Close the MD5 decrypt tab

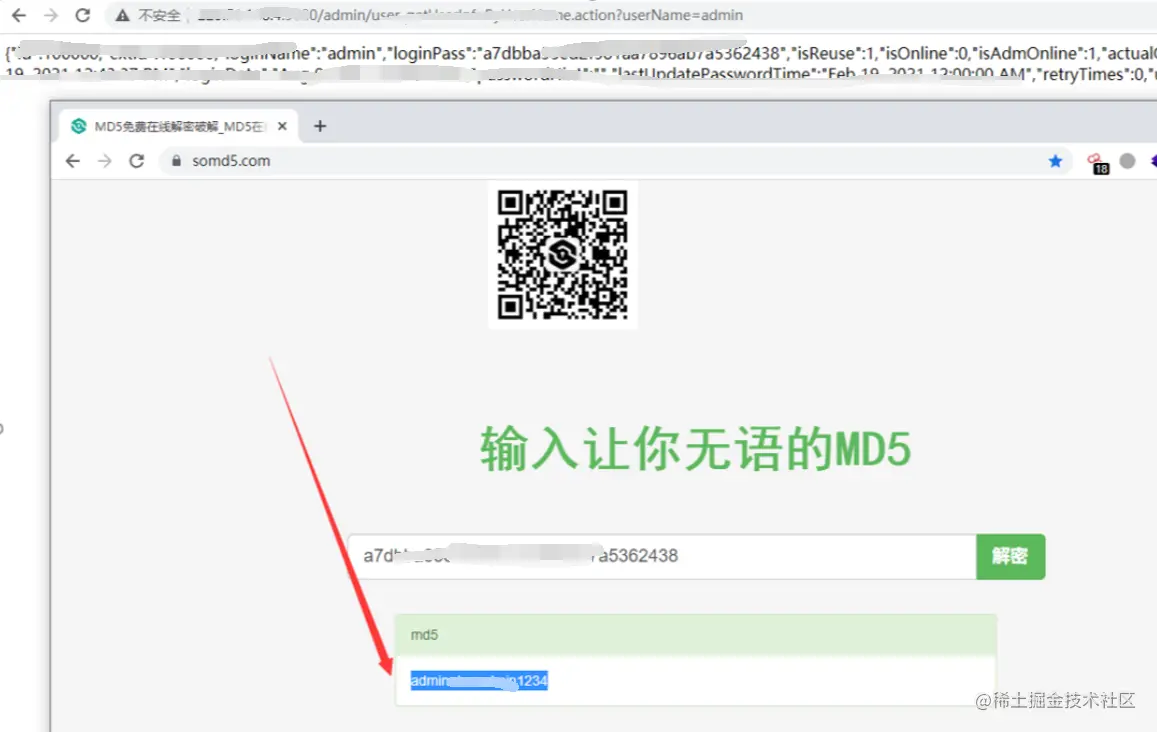pyautogui.click(x=282, y=126)
